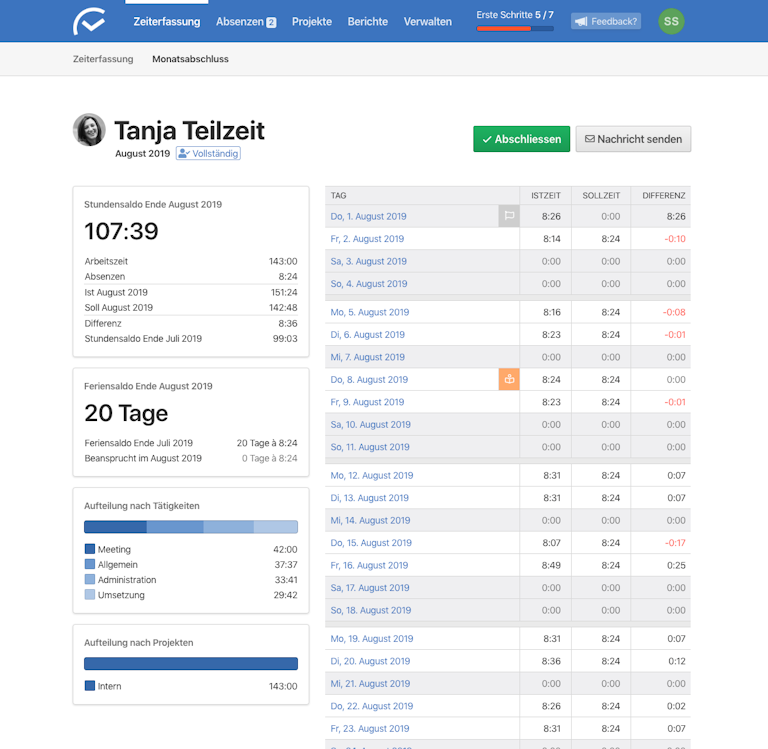Open Mi, 21. August 2019 link

(370, 684)
